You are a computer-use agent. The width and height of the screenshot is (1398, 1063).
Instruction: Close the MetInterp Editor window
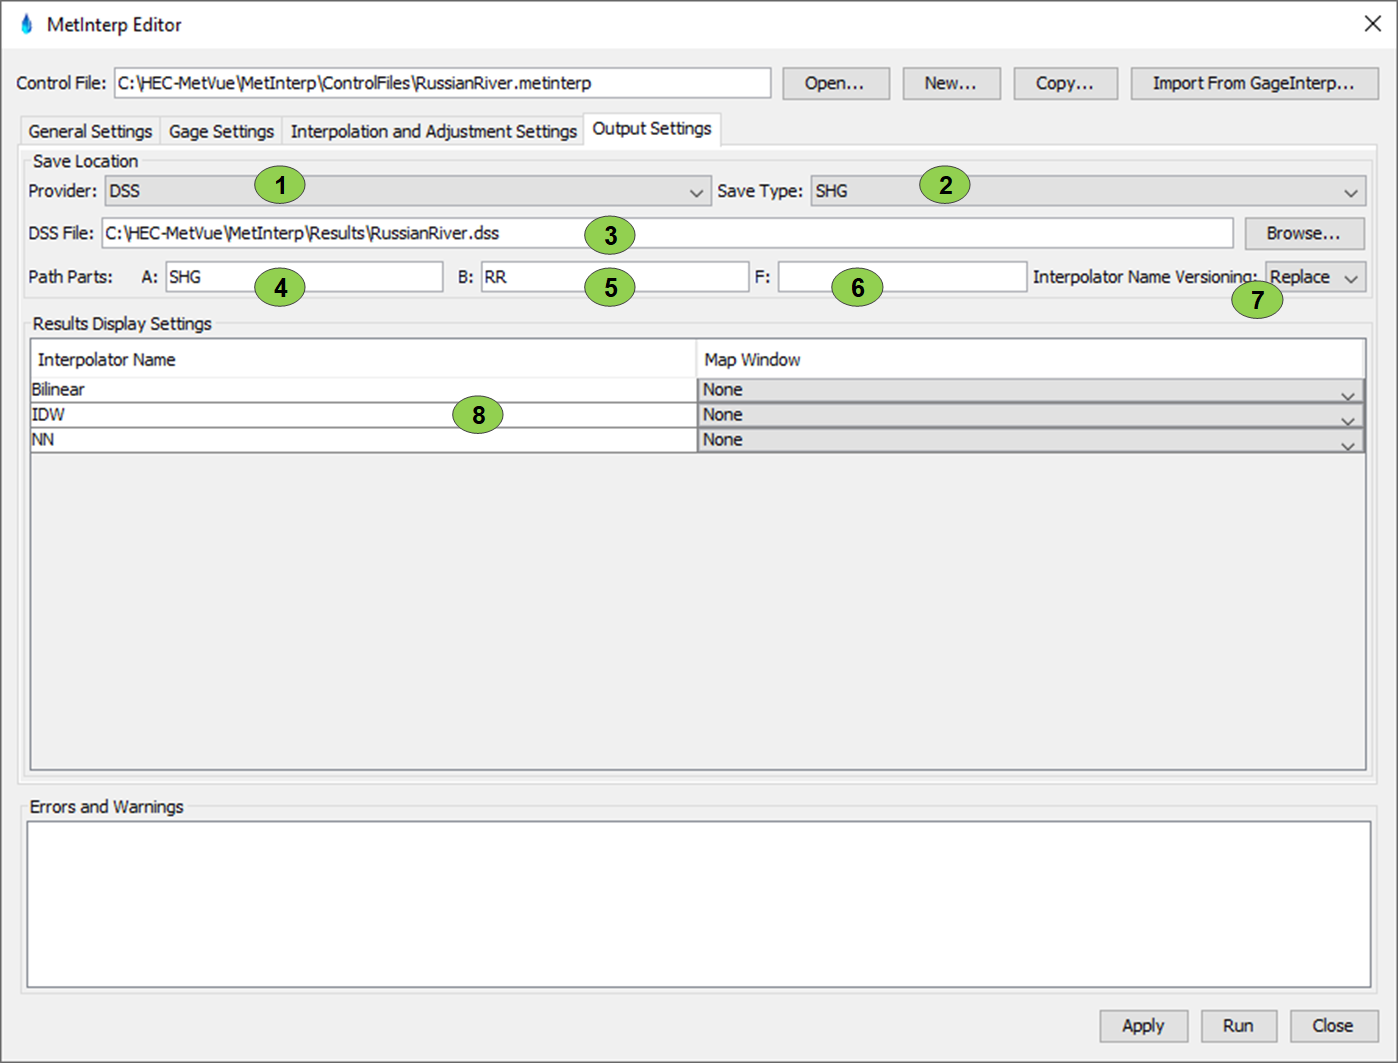pos(1372,24)
